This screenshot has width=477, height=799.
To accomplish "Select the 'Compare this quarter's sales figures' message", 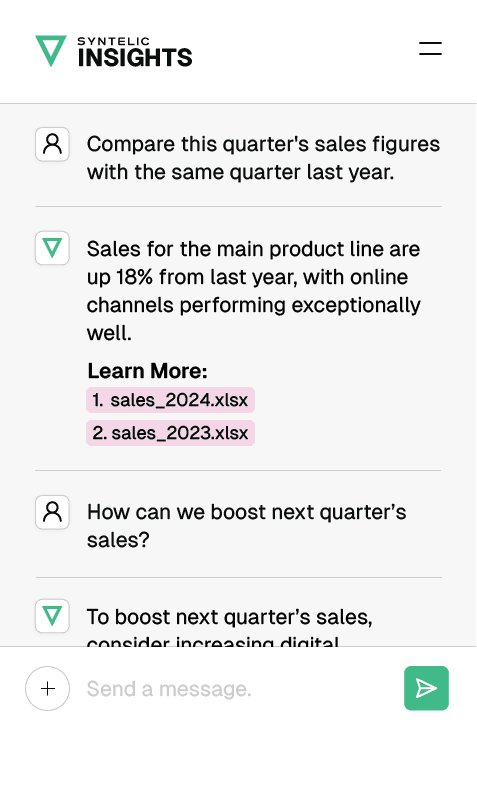I will pyautogui.click(x=263, y=158).
